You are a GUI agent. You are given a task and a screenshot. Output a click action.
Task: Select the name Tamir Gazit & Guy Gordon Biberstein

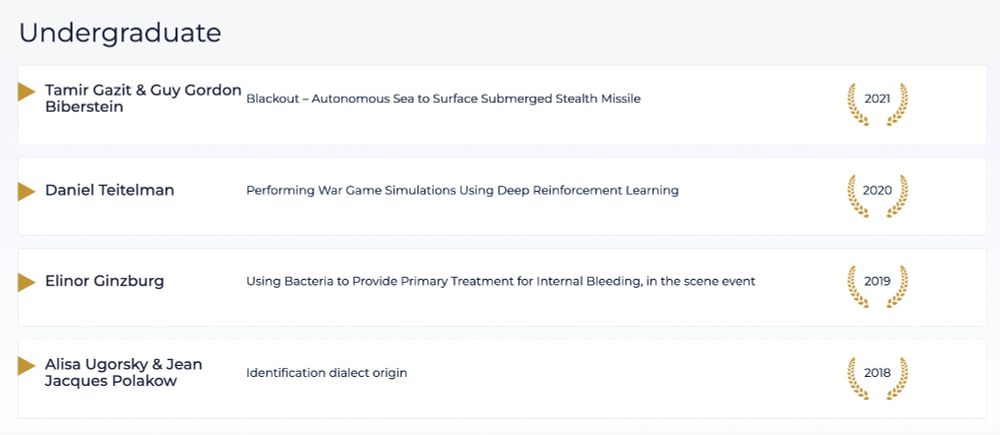pyautogui.click(x=143, y=99)
